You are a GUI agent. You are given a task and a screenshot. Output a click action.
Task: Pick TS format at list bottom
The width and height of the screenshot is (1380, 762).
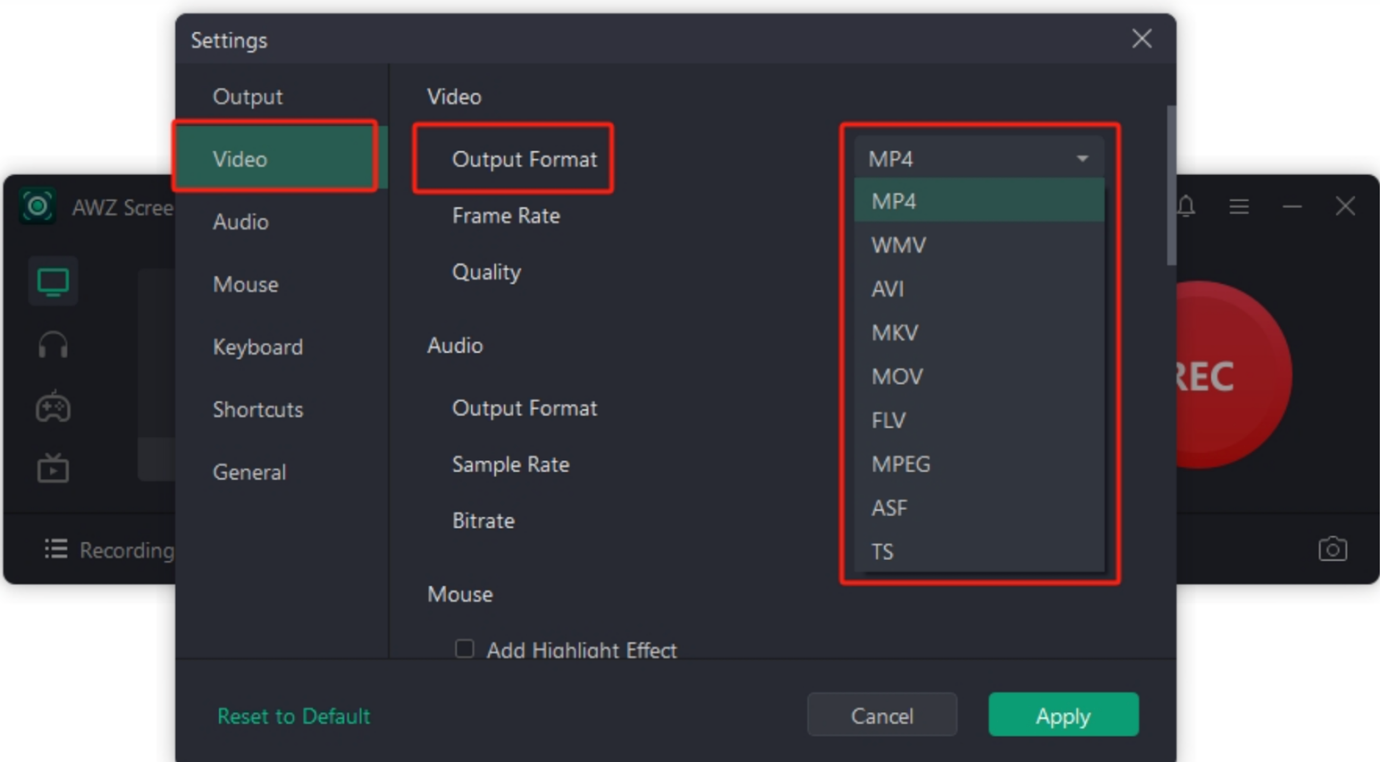[883, 551]
